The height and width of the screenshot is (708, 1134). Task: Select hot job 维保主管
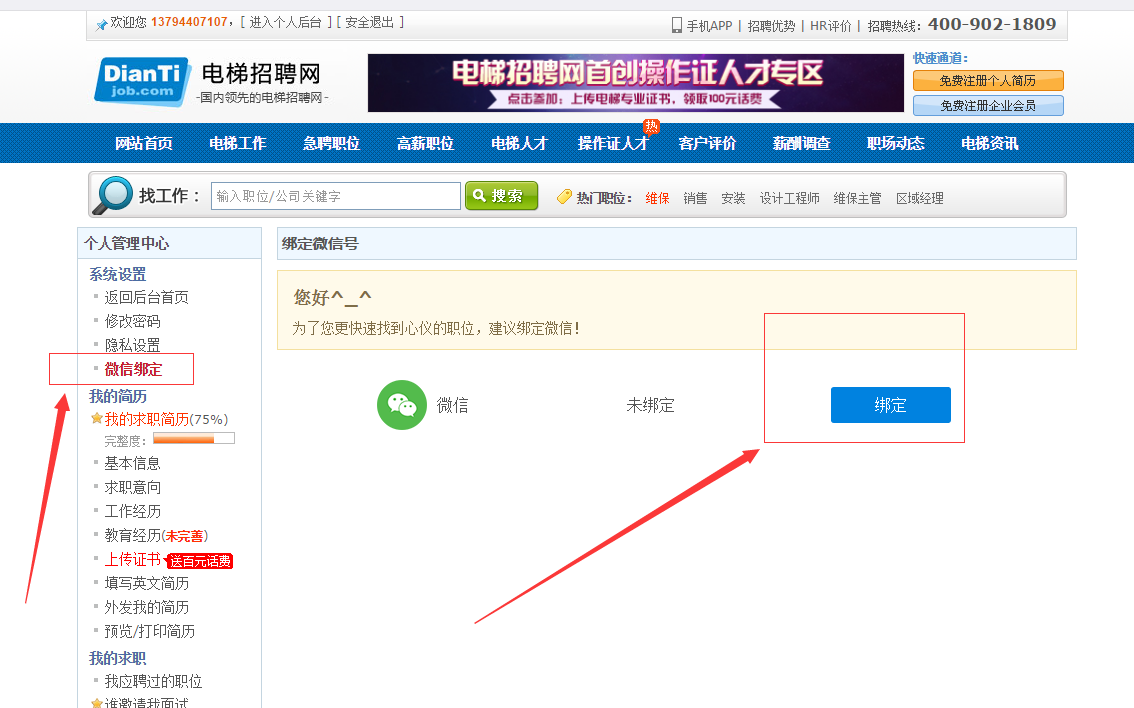857,198
